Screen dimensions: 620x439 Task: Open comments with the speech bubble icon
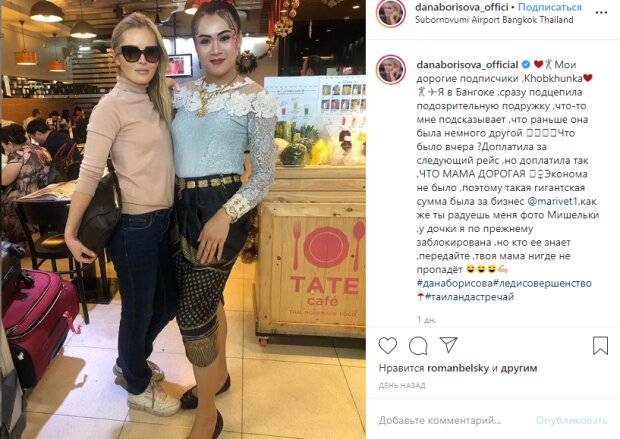(x=418, y=346)
